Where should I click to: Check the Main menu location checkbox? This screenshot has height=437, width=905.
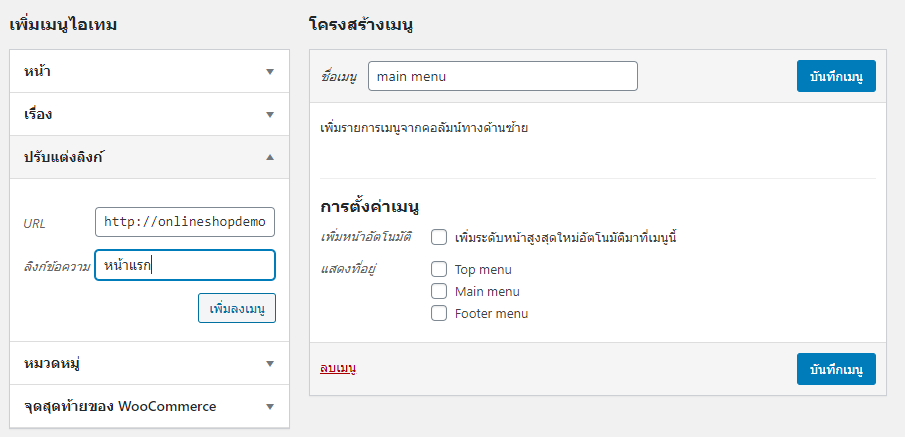439,291
